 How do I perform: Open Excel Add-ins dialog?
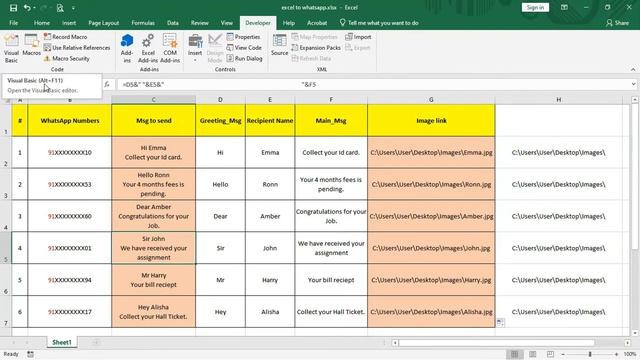click(148, 49)
